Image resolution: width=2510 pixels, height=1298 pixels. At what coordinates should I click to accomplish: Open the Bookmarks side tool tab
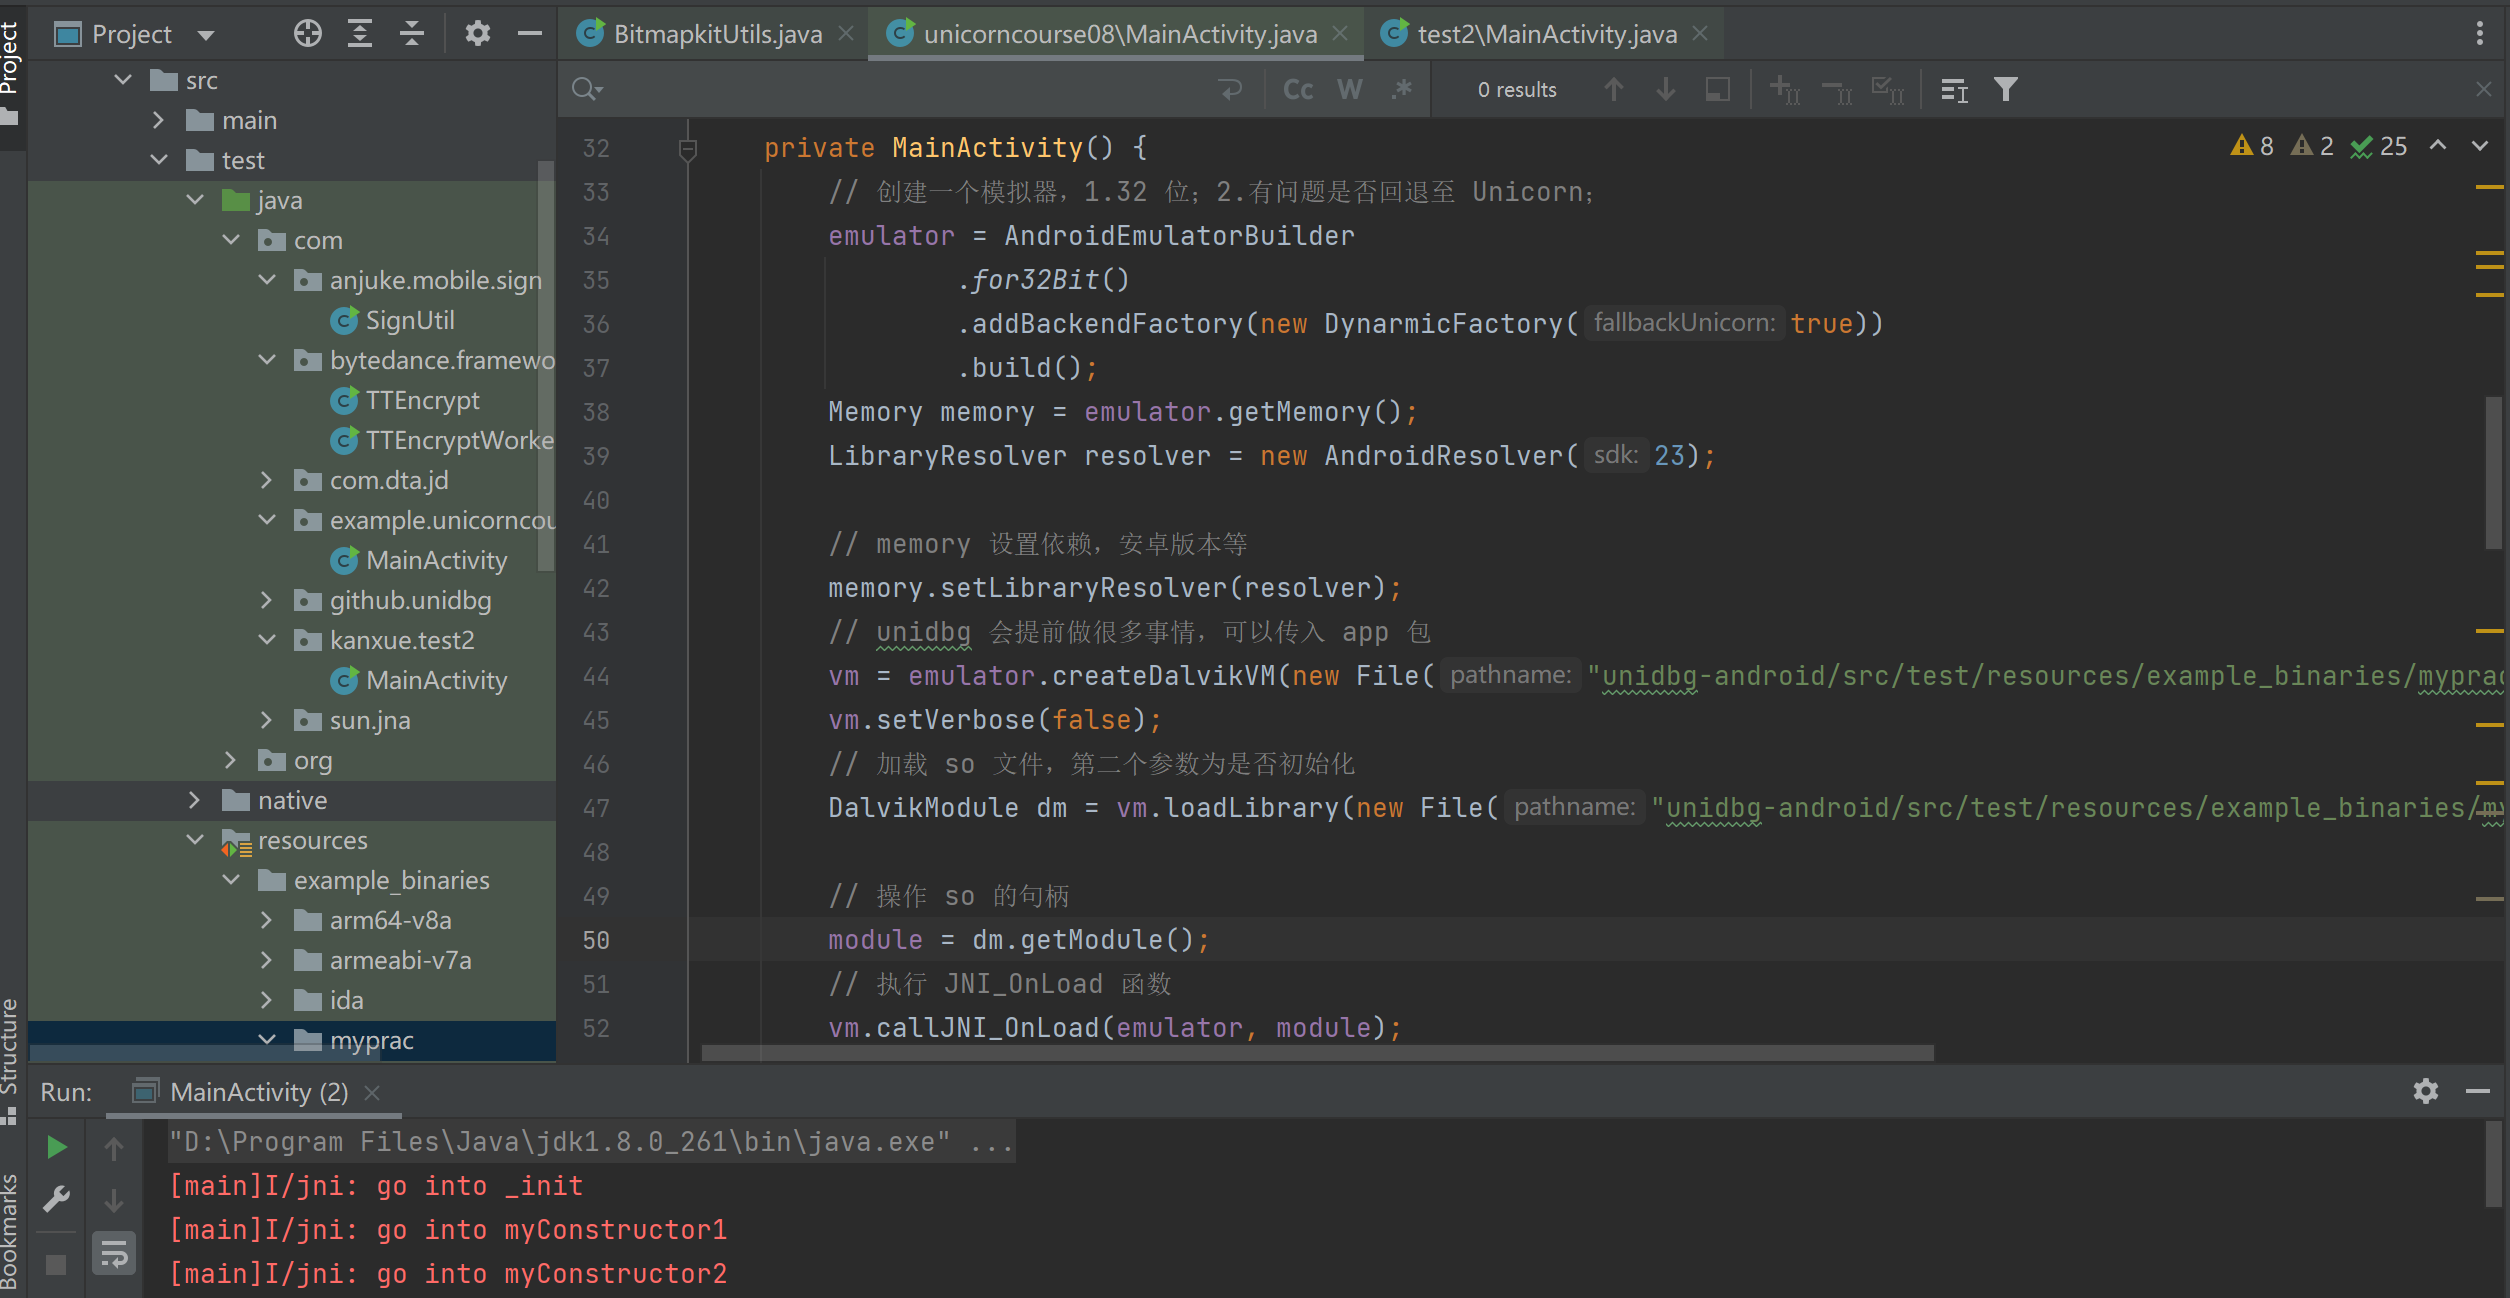pos(11,1232)
